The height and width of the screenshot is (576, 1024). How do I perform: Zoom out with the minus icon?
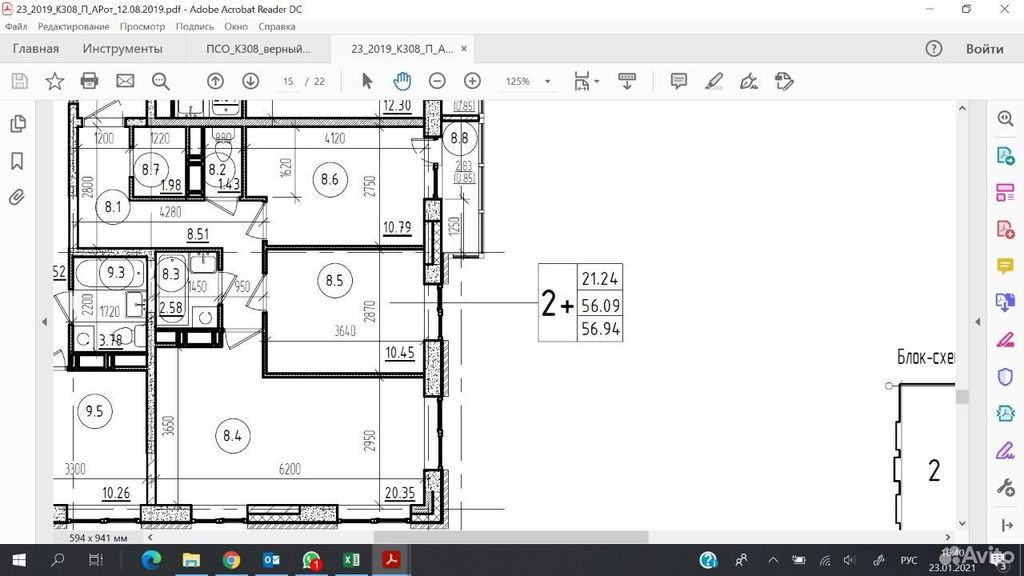tap(437, 81)
